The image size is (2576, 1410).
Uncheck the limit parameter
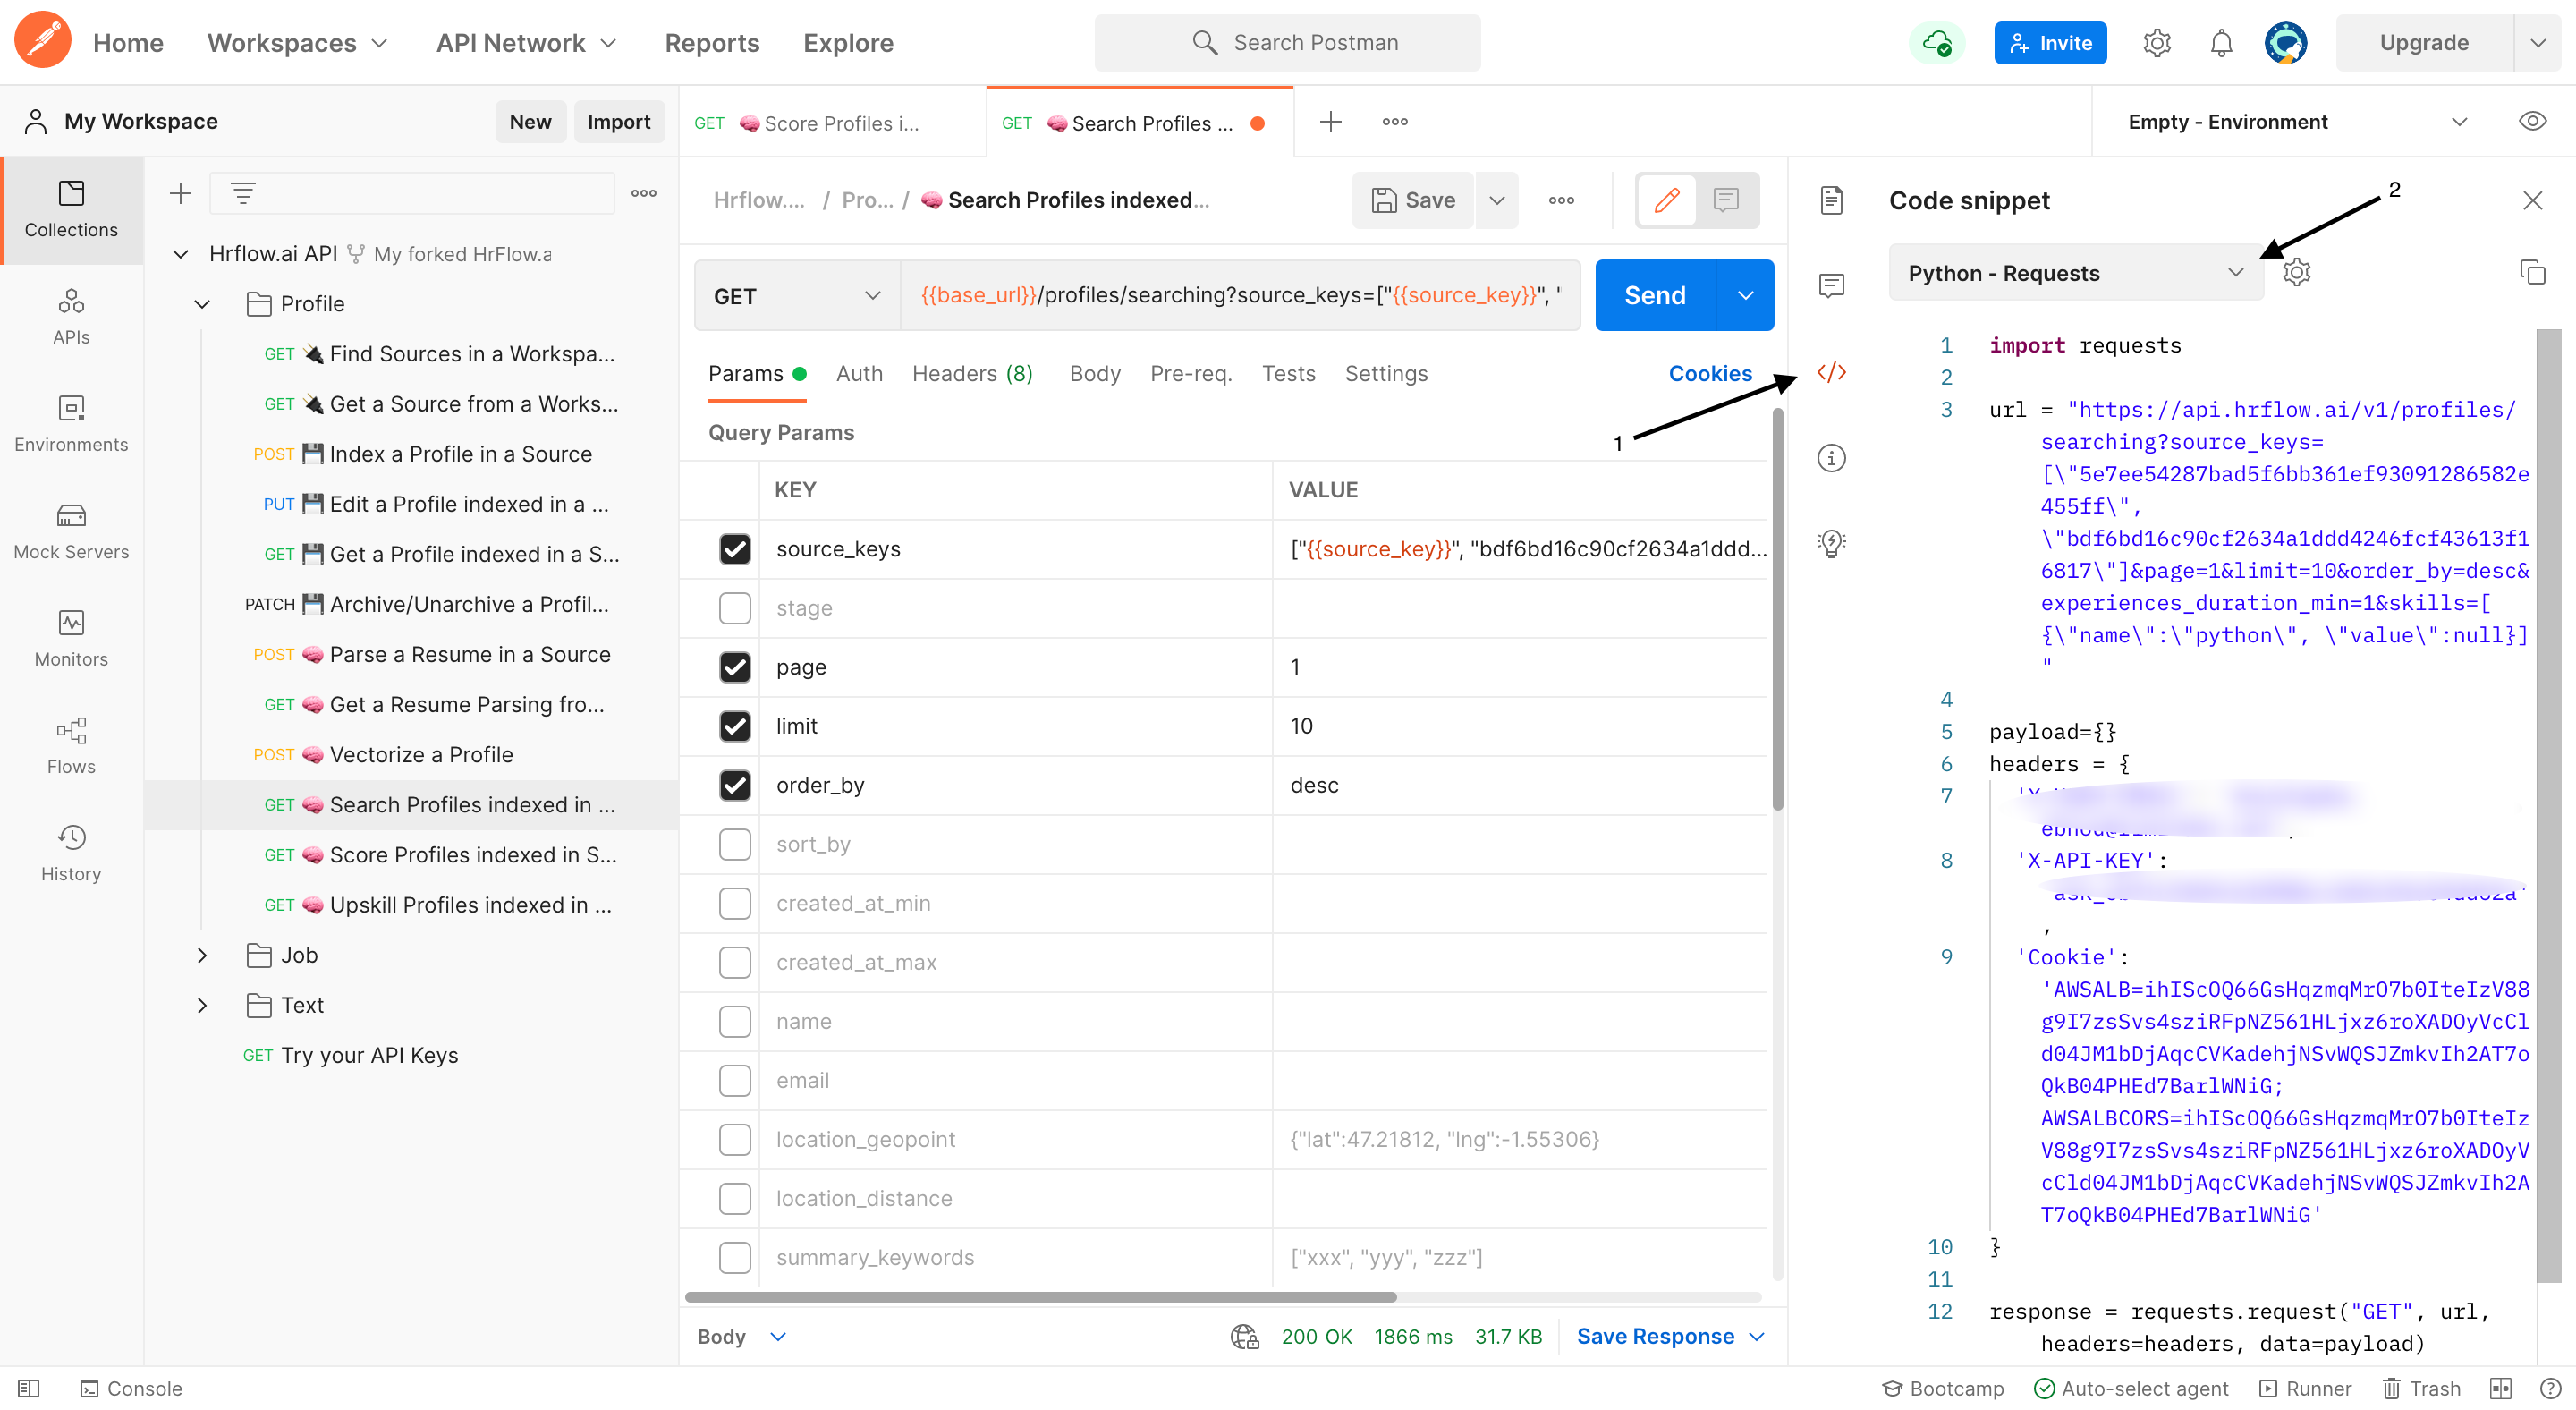click(735, 726)
